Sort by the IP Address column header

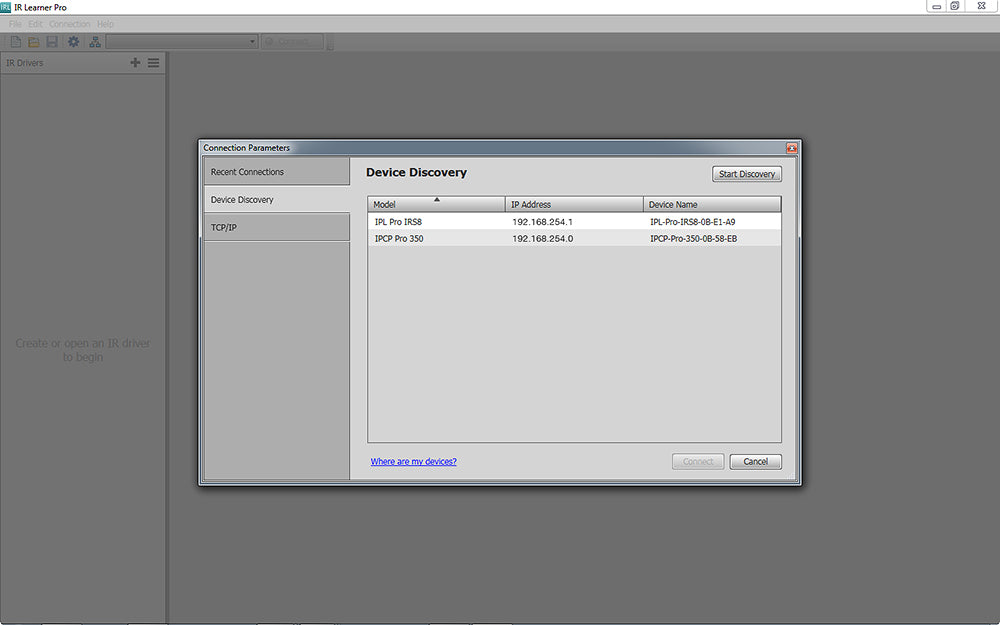point(574,204)
